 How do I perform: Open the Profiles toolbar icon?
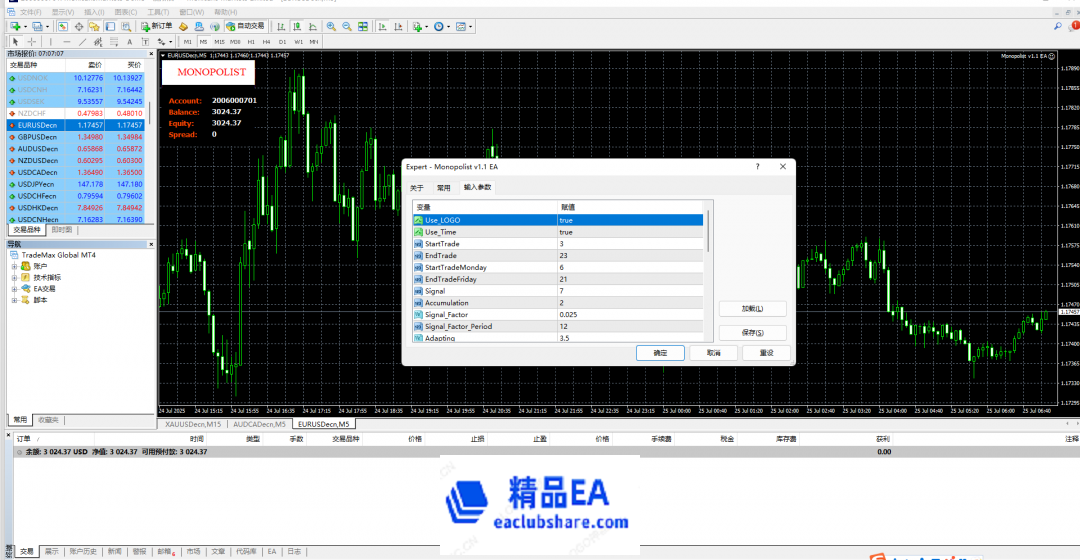tap(37, 26)
